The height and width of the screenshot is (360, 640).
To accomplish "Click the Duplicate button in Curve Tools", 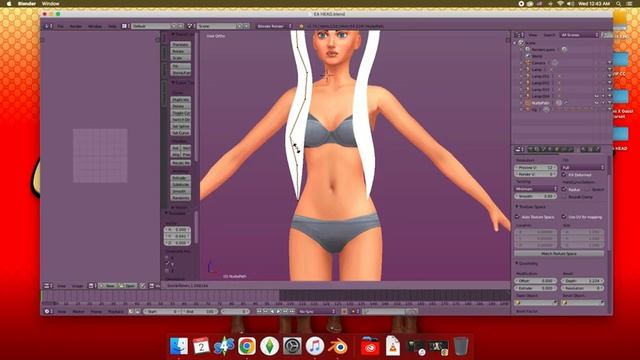I will pyautogui.click(x=180, y=100).
